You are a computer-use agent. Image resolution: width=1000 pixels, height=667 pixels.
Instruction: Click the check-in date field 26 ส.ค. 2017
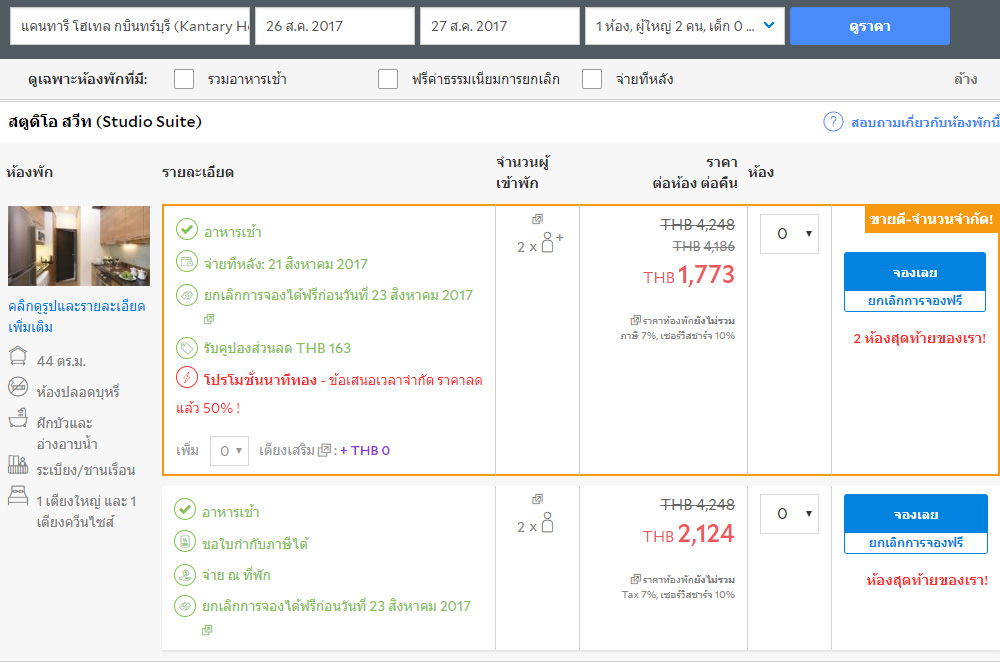334,26
